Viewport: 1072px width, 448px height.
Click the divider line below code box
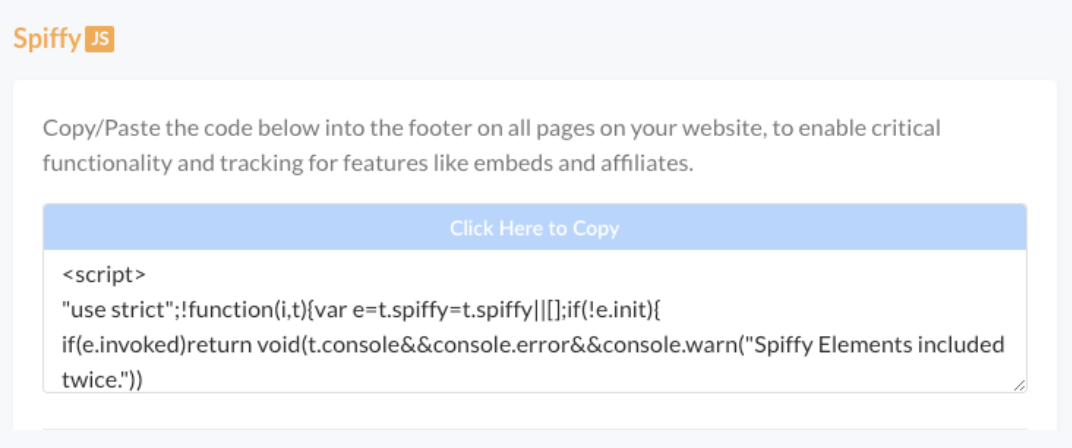point(535,429)
